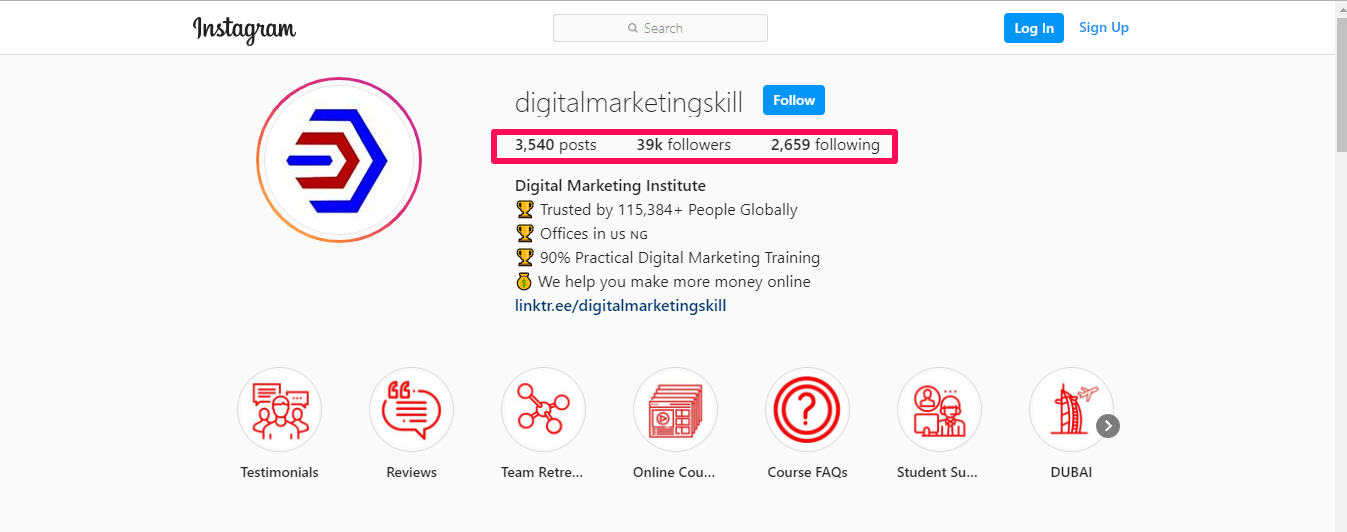Screen dimensions: 1347x532
Task: Click the trophy icon beside Trusted by
Action: 525,210
